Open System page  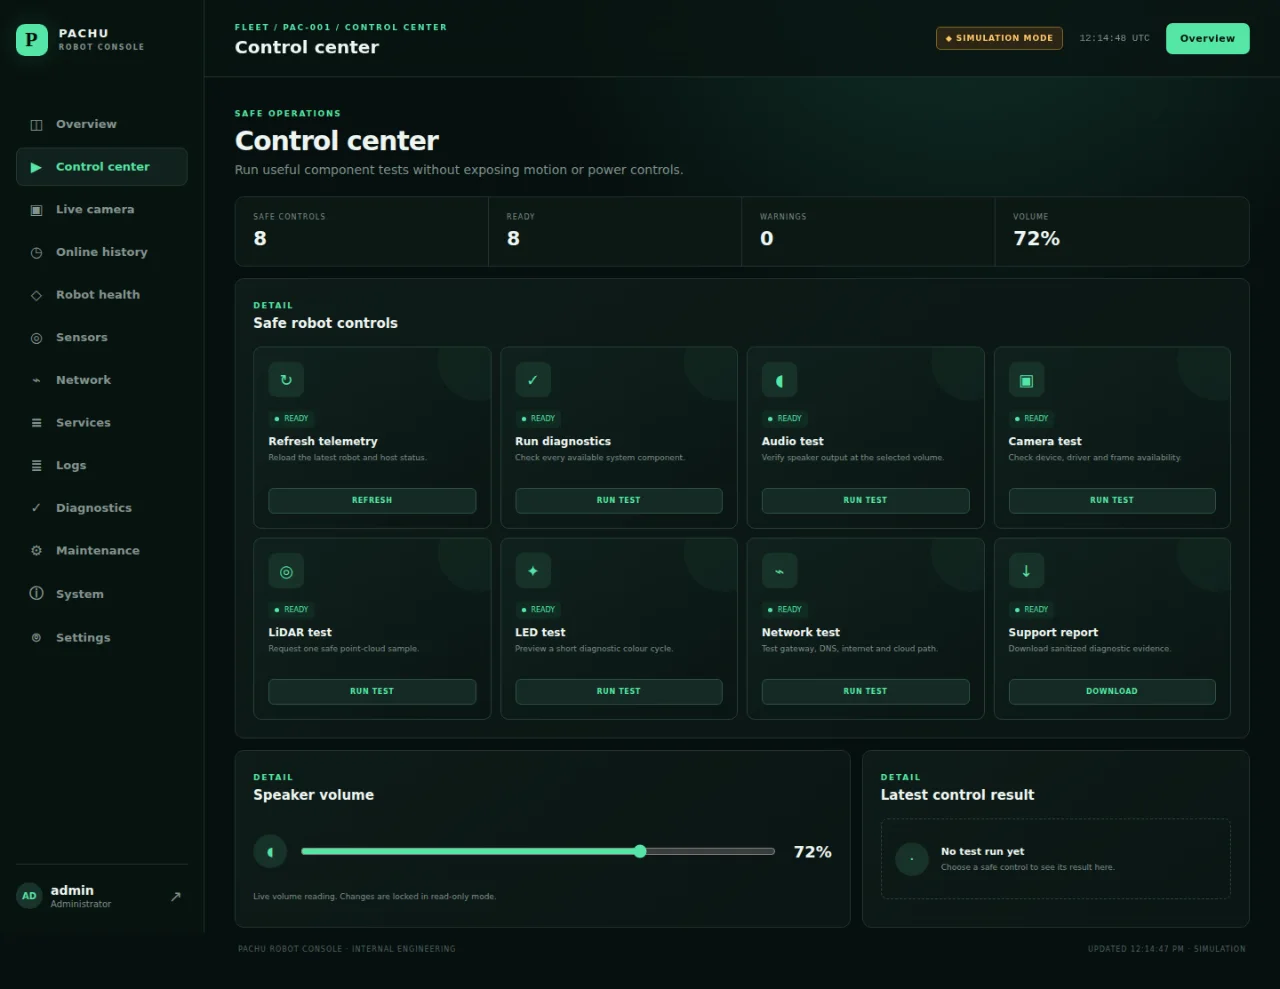pos(102,594)
